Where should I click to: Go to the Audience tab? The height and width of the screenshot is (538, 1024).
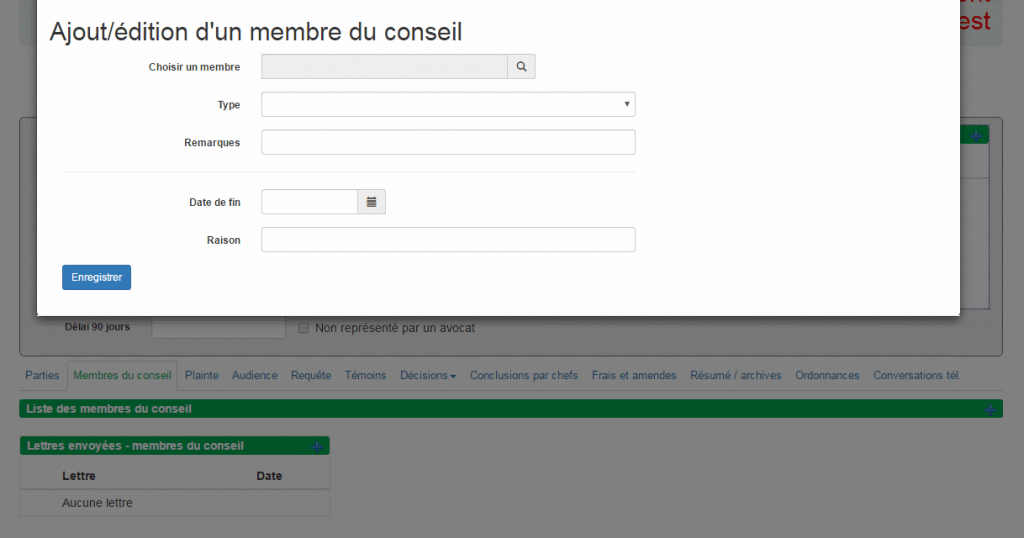[255, 375]
